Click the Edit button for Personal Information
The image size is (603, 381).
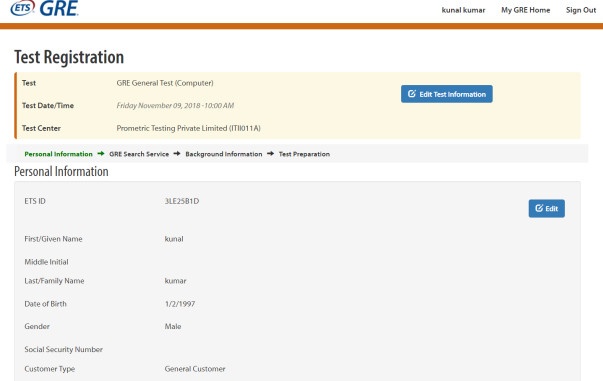coord(546,208)
